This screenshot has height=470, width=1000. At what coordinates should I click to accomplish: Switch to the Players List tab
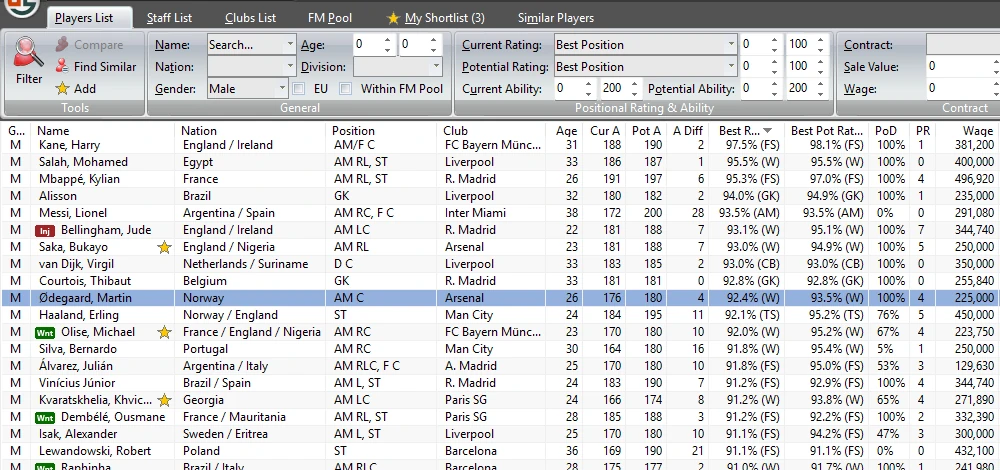coord(84,18)
